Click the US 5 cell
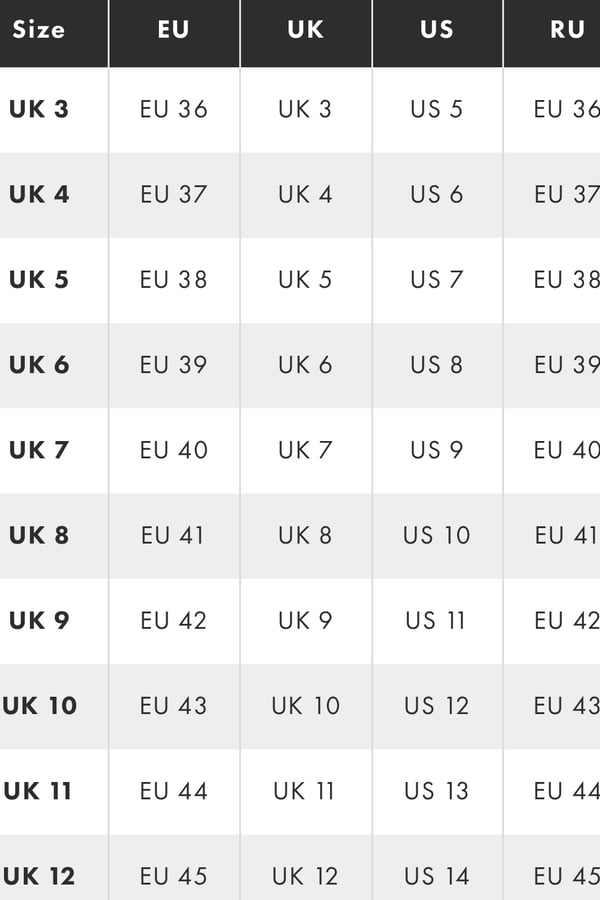The width and height of the screenshot is (600, 900). point(436,109)
